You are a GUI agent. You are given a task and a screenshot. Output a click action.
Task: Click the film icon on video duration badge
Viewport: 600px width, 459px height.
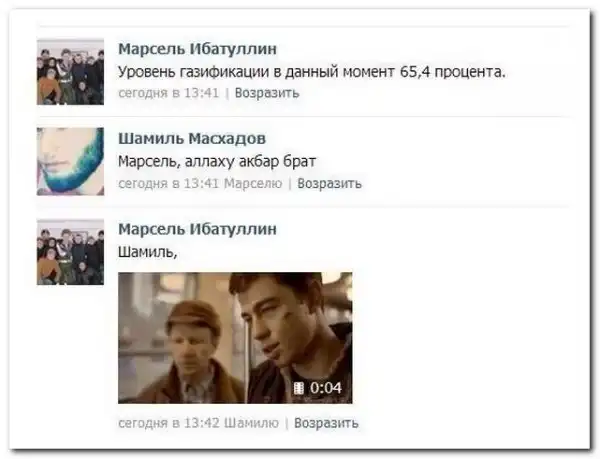(x=299, y=388)
